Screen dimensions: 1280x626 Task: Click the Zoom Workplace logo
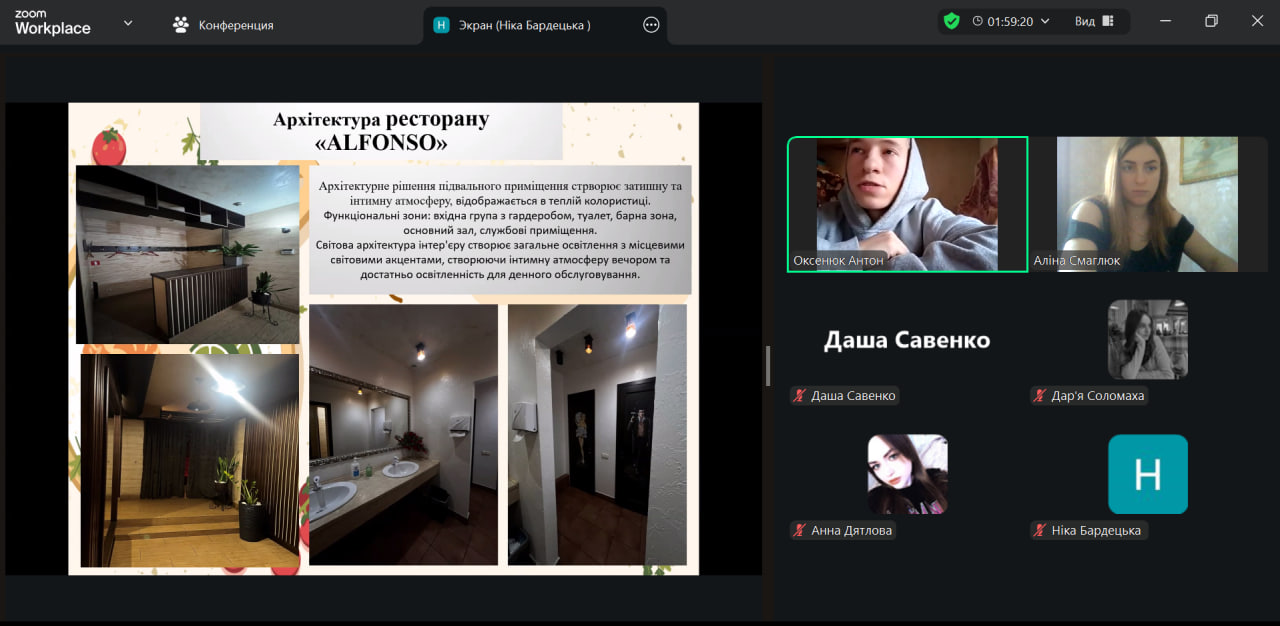52,23
